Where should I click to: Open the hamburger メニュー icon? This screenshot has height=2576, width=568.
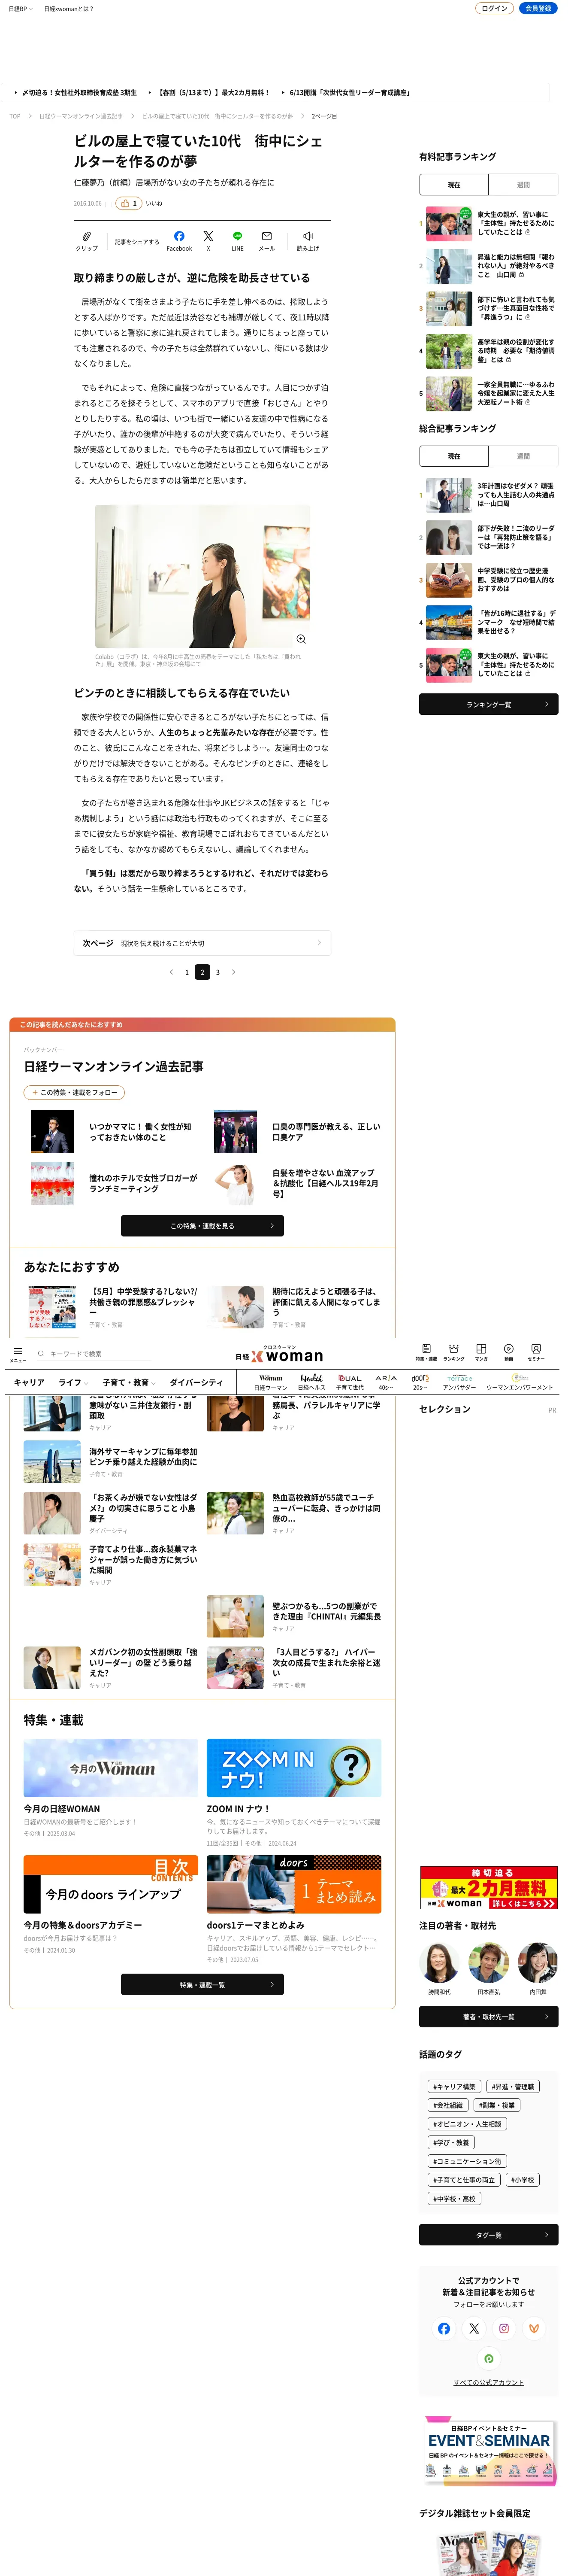click(x=18, y=1351)
